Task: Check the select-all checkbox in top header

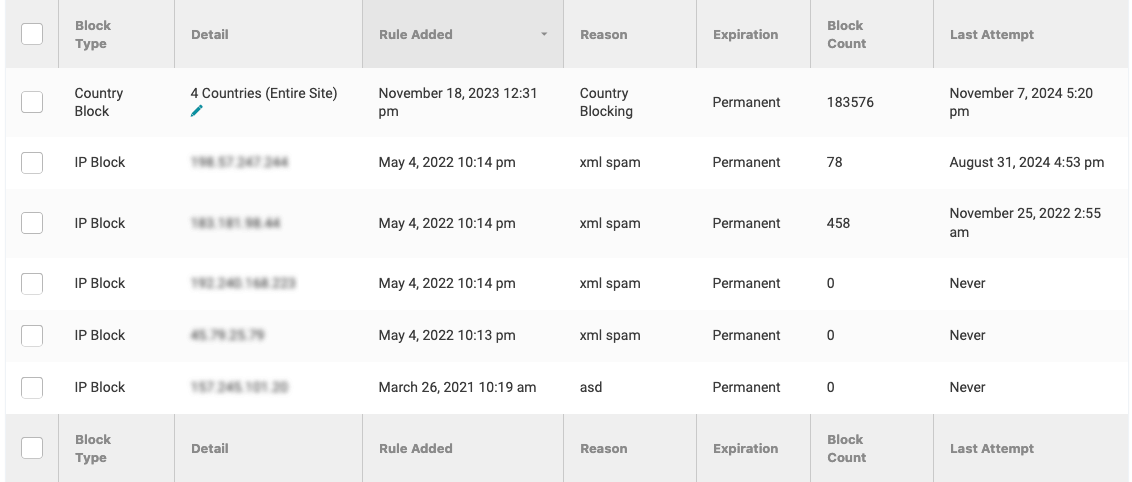Action: tap(32, 34)
